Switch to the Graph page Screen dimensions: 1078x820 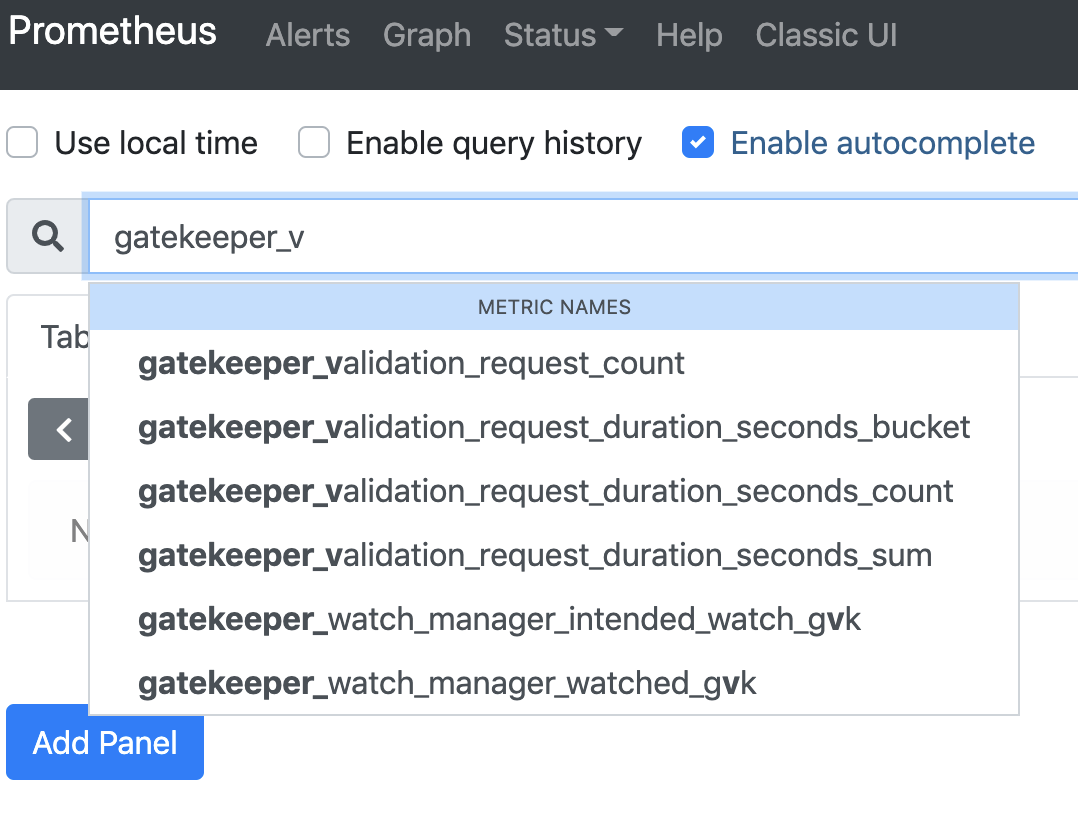point(427,35)
